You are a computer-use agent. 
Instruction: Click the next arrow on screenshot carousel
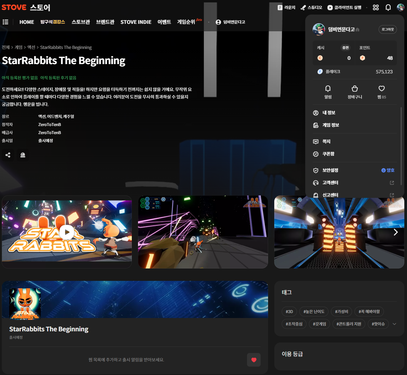[x=396, y=232]
